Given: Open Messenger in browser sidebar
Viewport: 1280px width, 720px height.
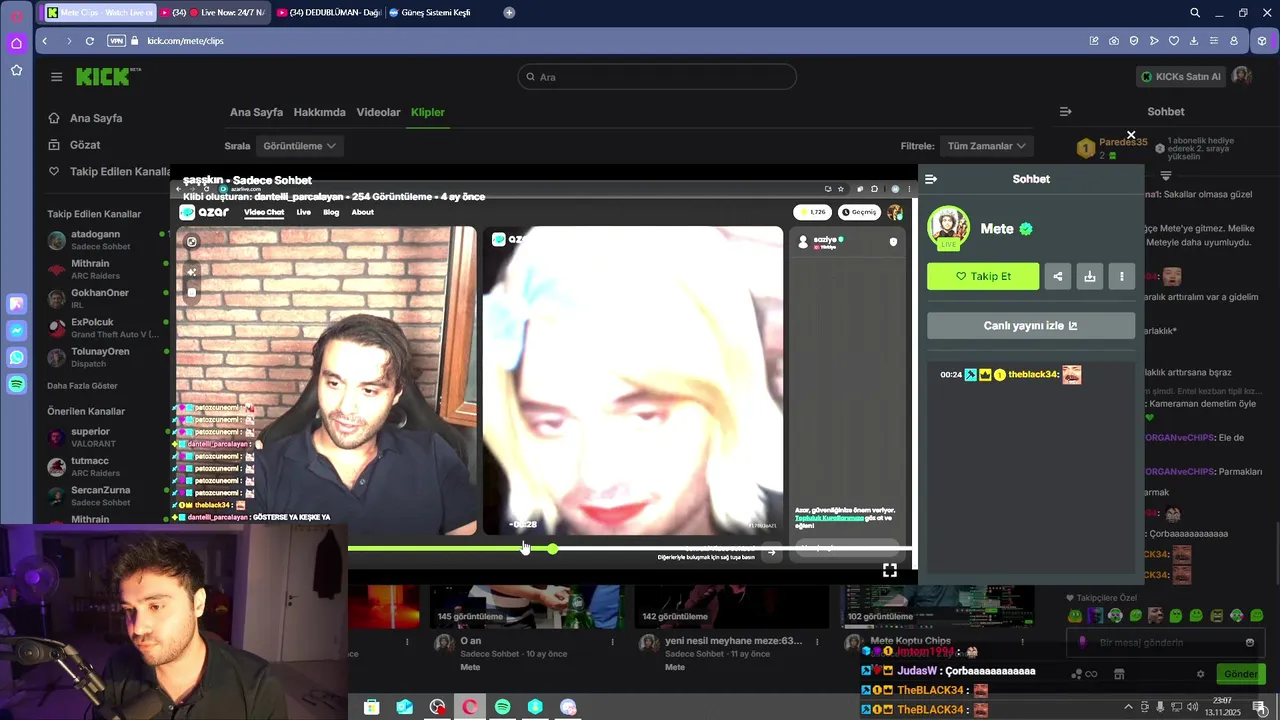Looking at the screenshot, I should [x=17, y=331].
